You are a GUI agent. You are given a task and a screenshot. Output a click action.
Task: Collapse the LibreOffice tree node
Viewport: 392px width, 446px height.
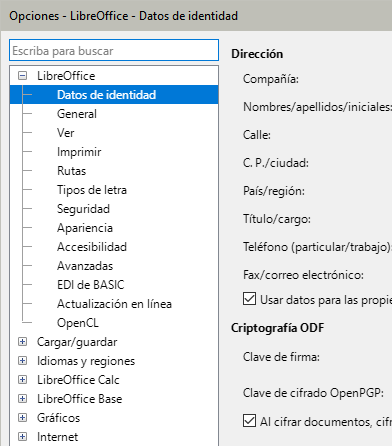click(22, 76)
